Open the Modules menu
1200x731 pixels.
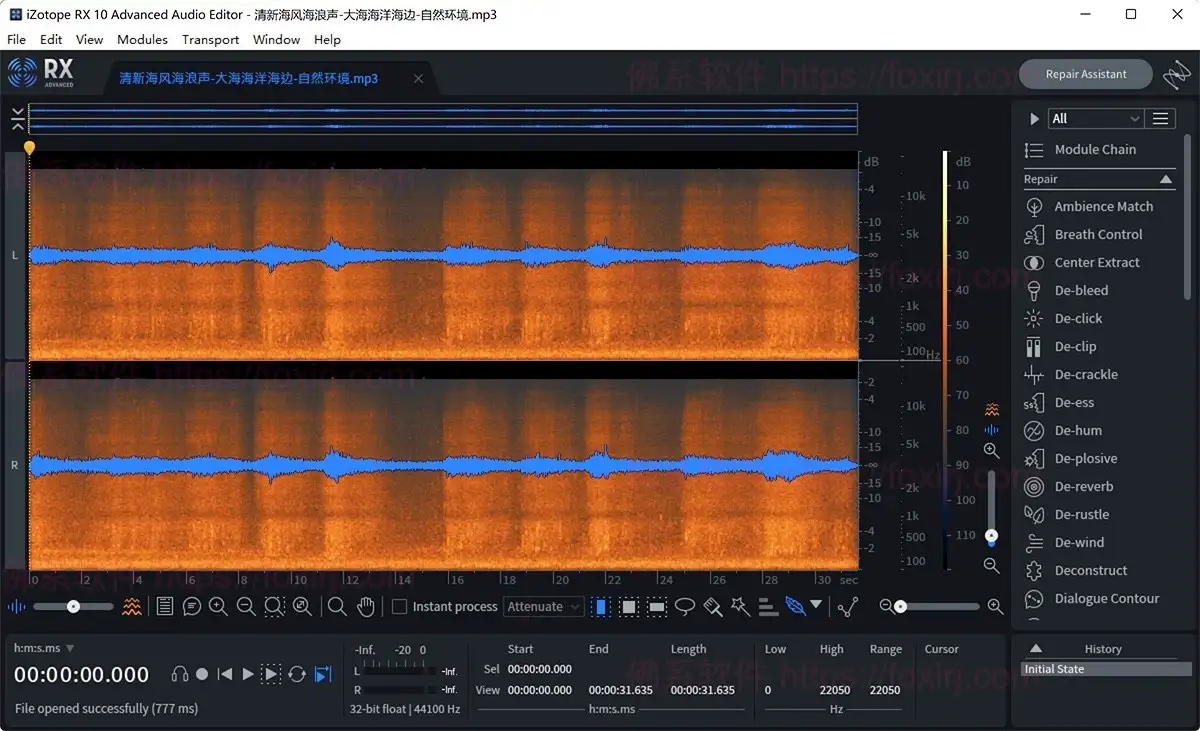(142, 39)
